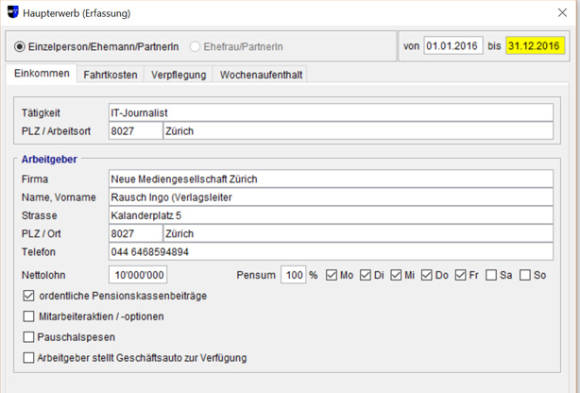Viewport: 580px width, 393px height.
Task: Enable Arbeitgeber stellt Geschäftsauto checkbox
Action: tap(28, 358)
